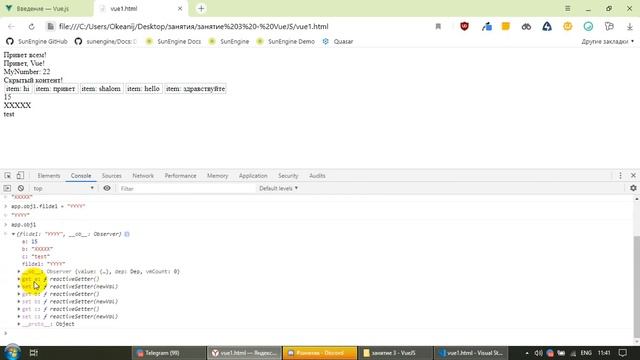Click the console prompt input line
The image size is (640, 360).
tap(318, 333)
